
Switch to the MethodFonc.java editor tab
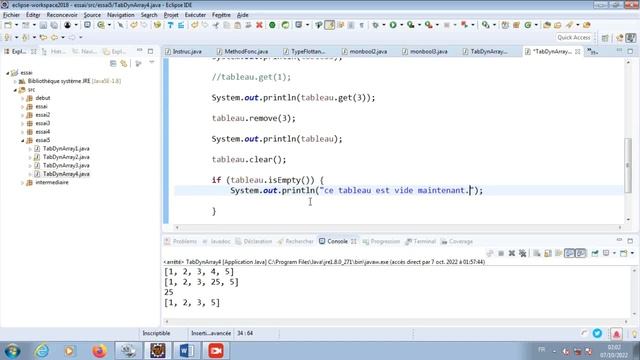pyautogui.click(x=242, y=51)
